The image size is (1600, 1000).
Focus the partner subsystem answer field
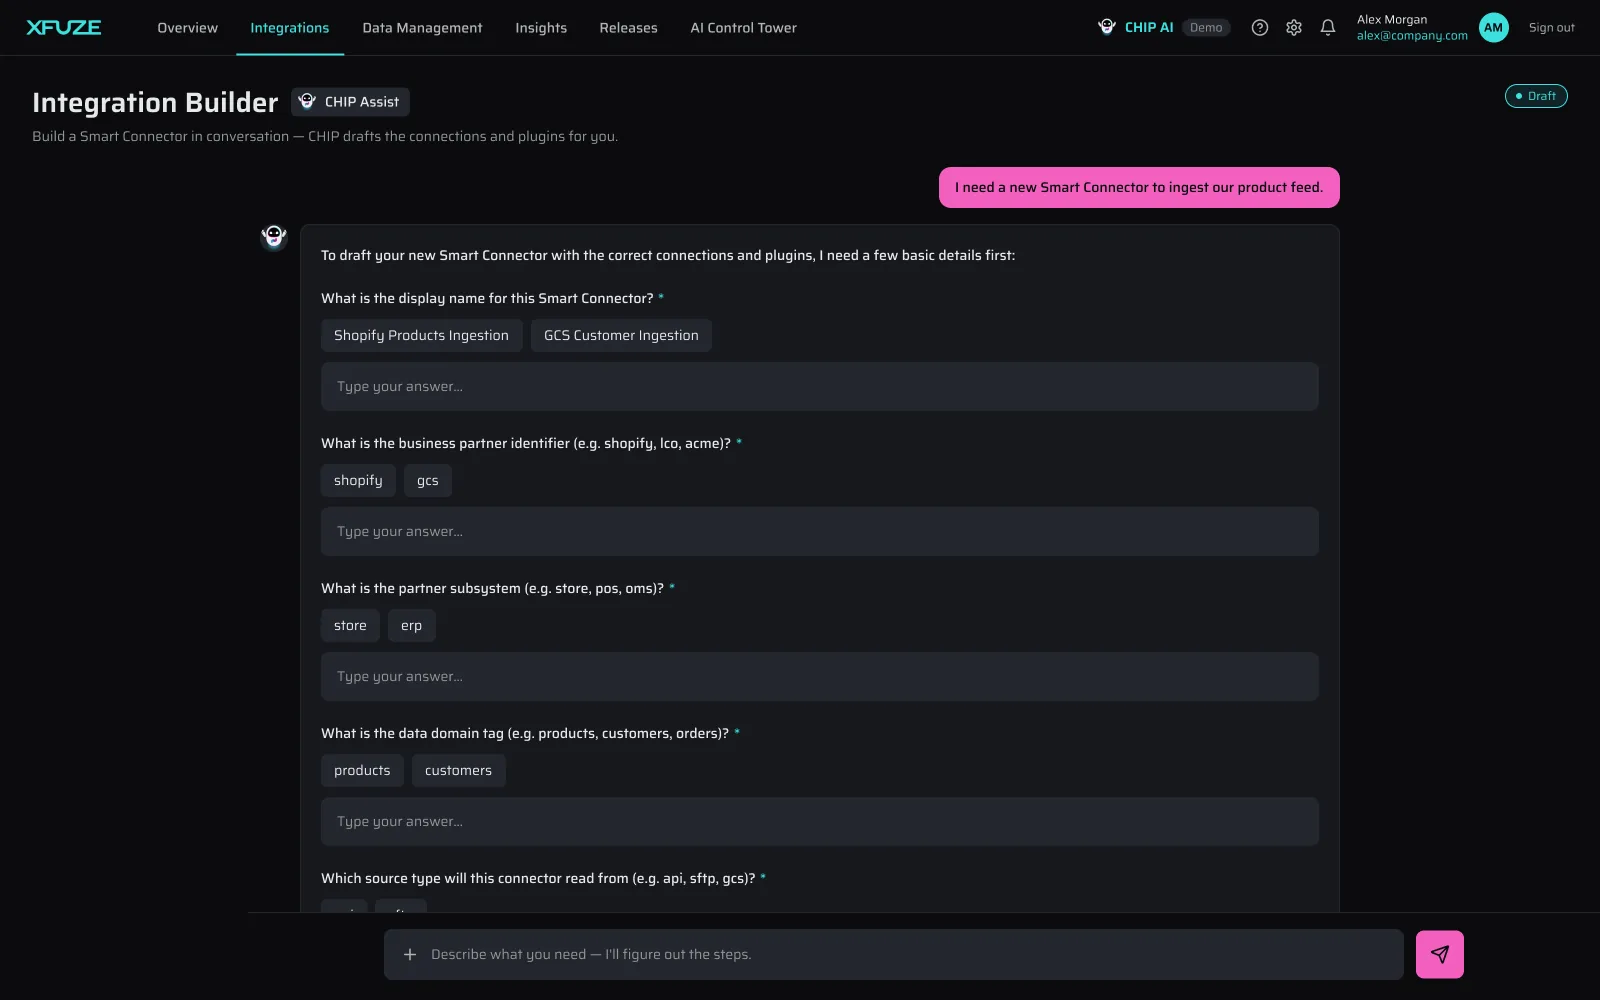(x=819, y=676)
